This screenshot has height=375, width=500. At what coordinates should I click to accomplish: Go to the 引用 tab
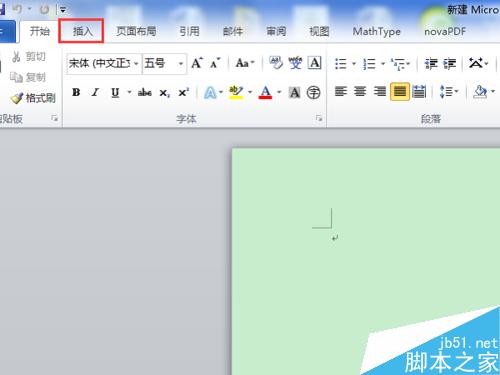tap(189, 31)
